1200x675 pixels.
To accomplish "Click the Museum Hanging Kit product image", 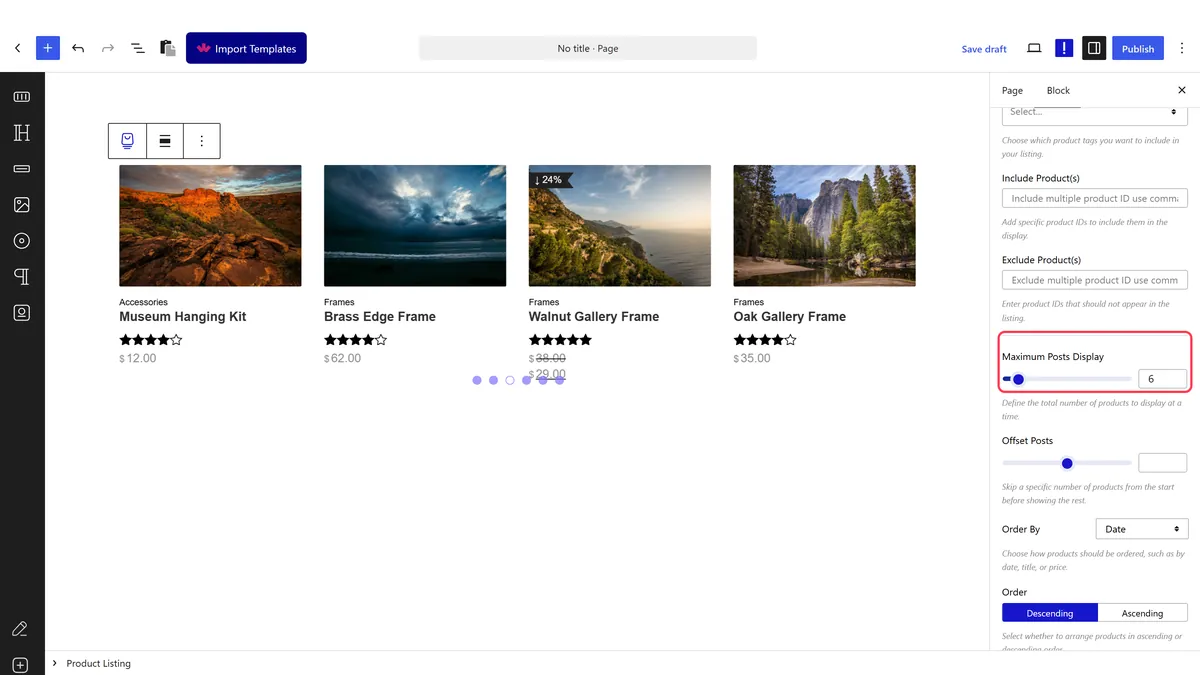I will [210, 226].
